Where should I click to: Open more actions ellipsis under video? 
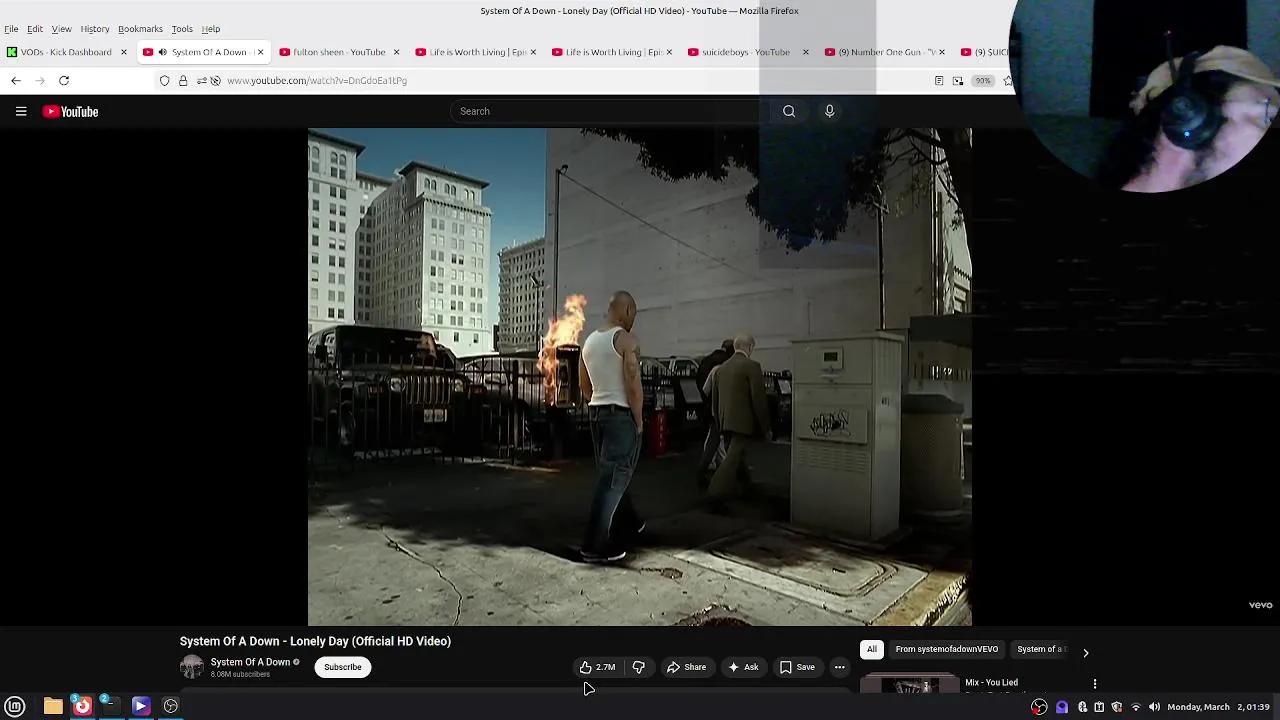tap(840, 667)
